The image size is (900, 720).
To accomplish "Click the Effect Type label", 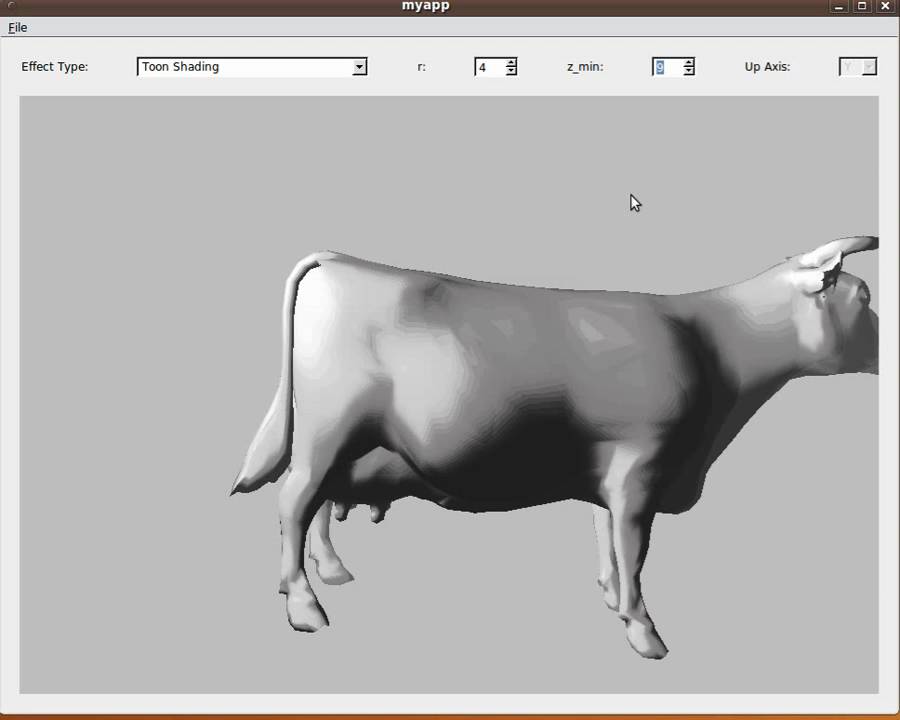I will tap(55, 67).
